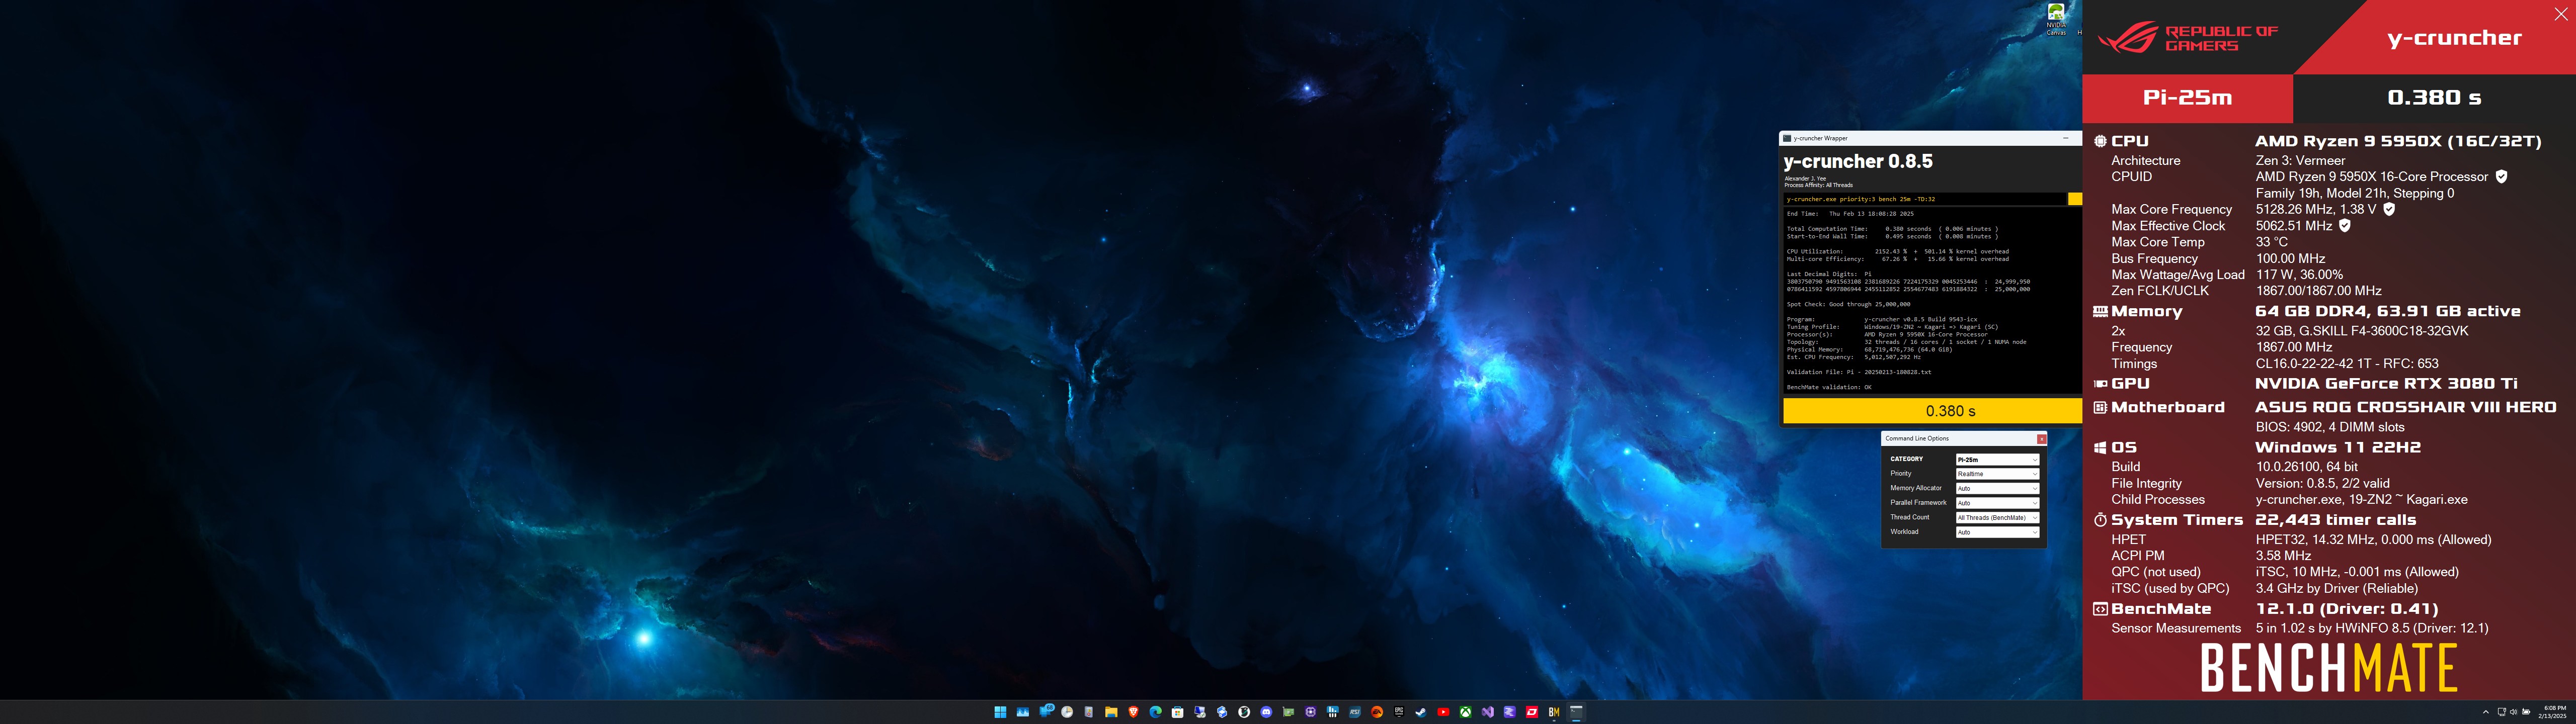Open the taskbar clock and date

2553,712
